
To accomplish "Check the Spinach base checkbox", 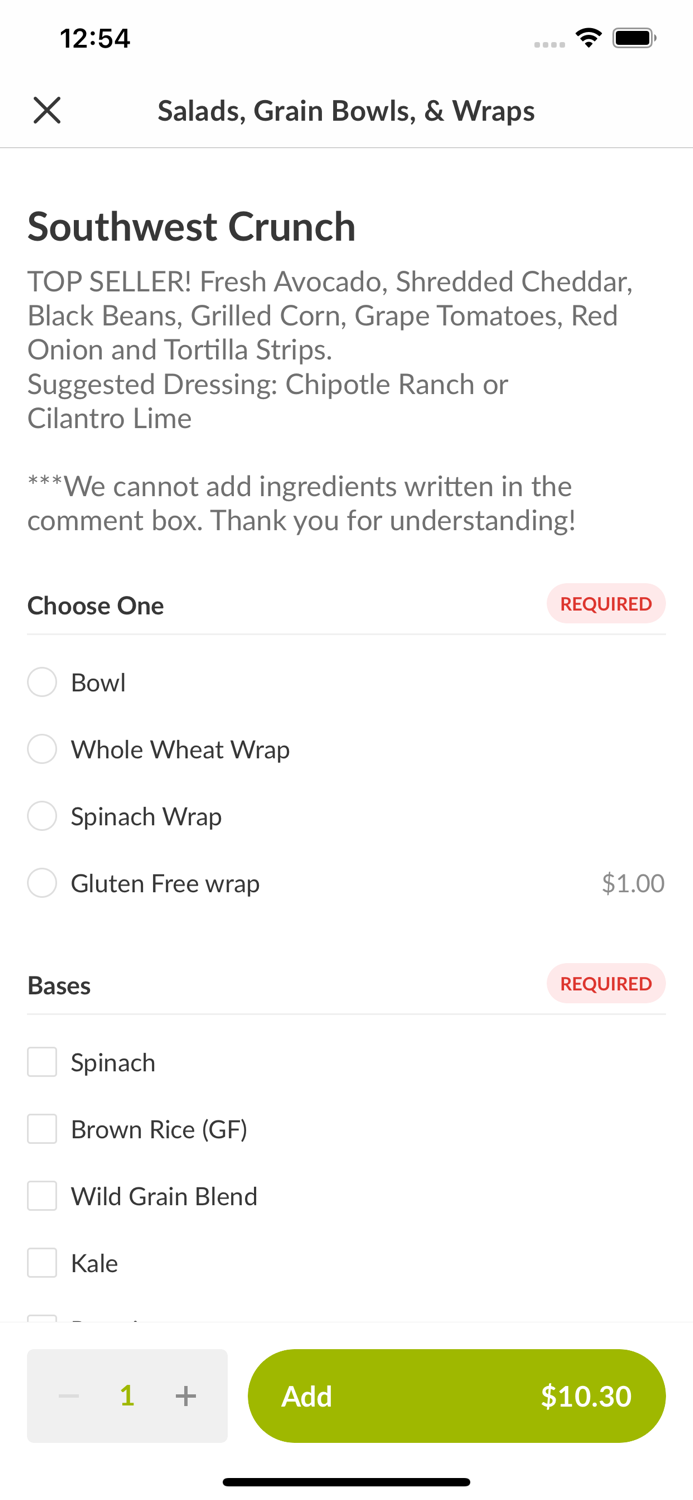I will click(42, 1062).
